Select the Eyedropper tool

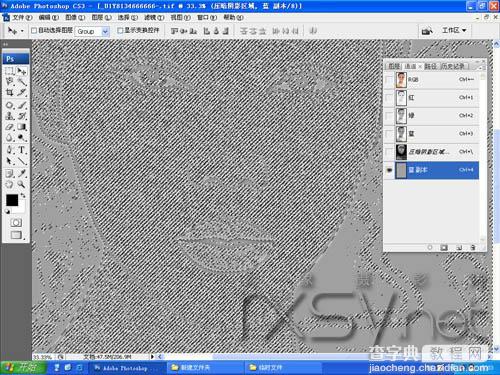[x=22, y=173]
